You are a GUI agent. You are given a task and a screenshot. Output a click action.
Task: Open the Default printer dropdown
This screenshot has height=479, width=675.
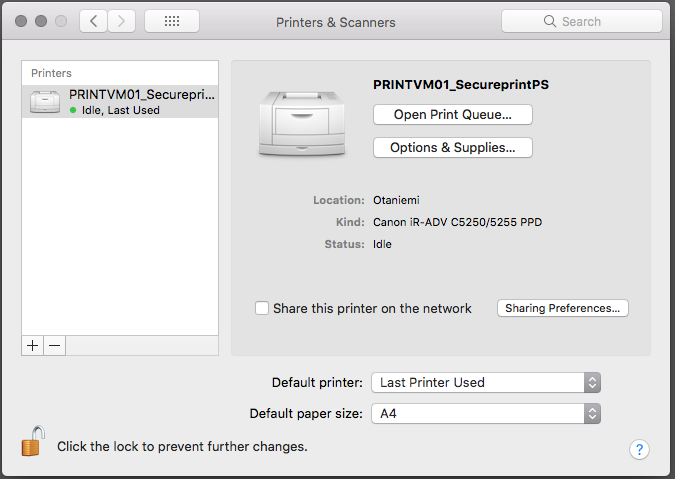pyautogui.click(x=486, y=382)
